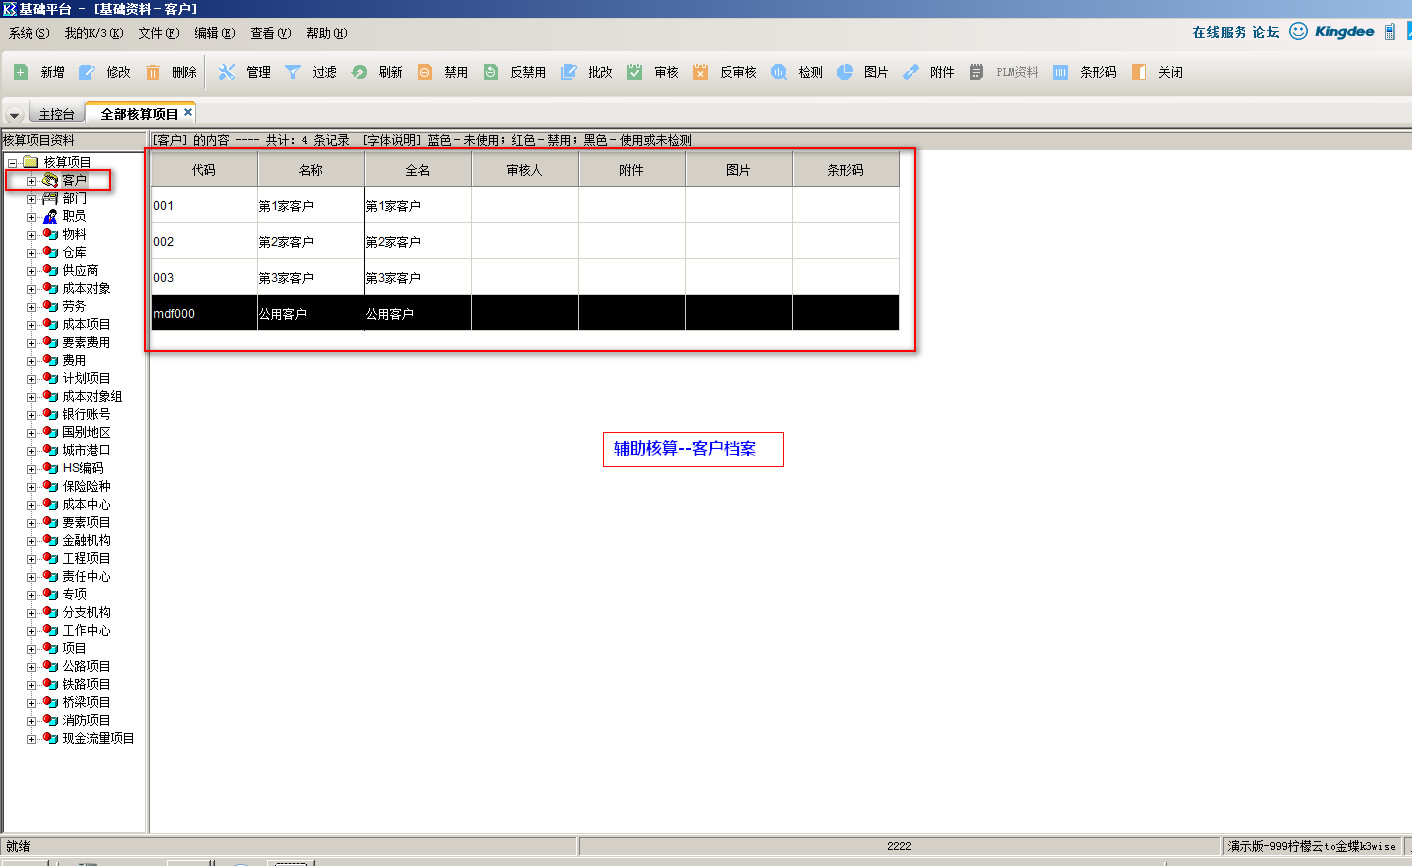Image resolution: width=1412 pixels, height=866 pixels.
Task: Click the 刷新 refresh icon
Action: click(359, 72)
